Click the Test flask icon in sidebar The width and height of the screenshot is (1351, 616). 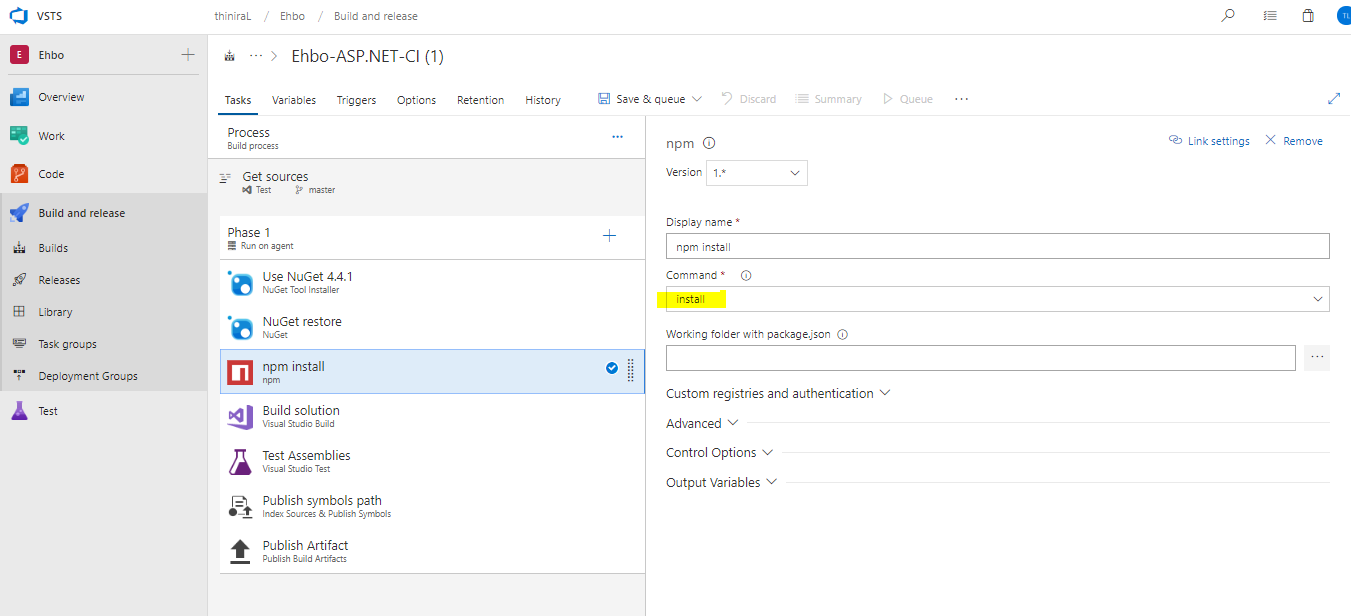(19, 410)
